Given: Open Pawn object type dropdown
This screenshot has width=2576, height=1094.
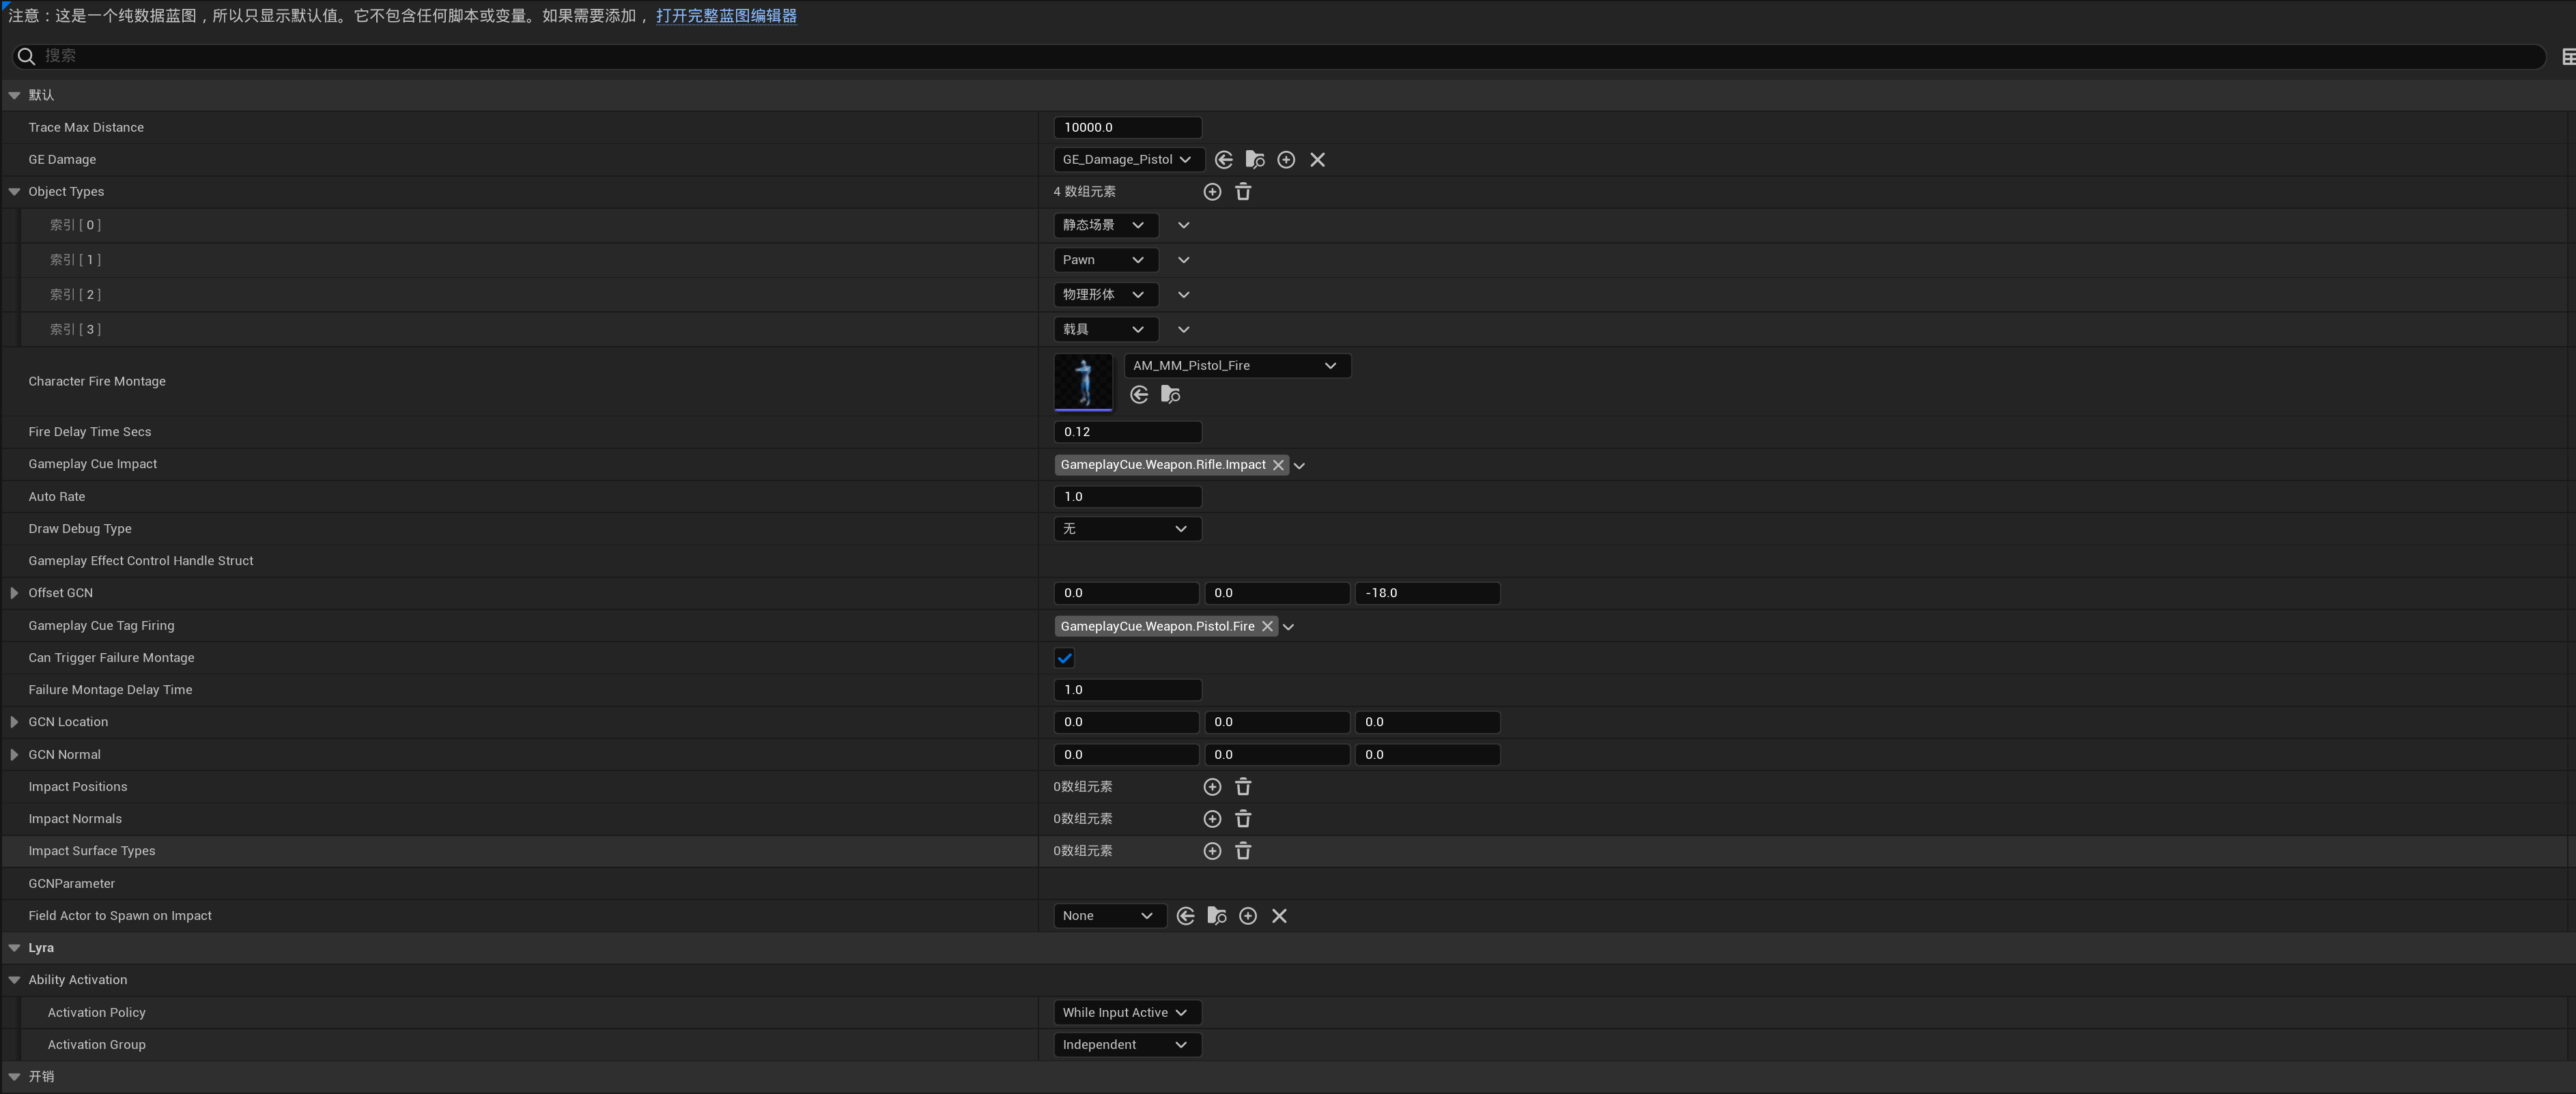Looking at the screenshot, I should [x=1105, y=260].
